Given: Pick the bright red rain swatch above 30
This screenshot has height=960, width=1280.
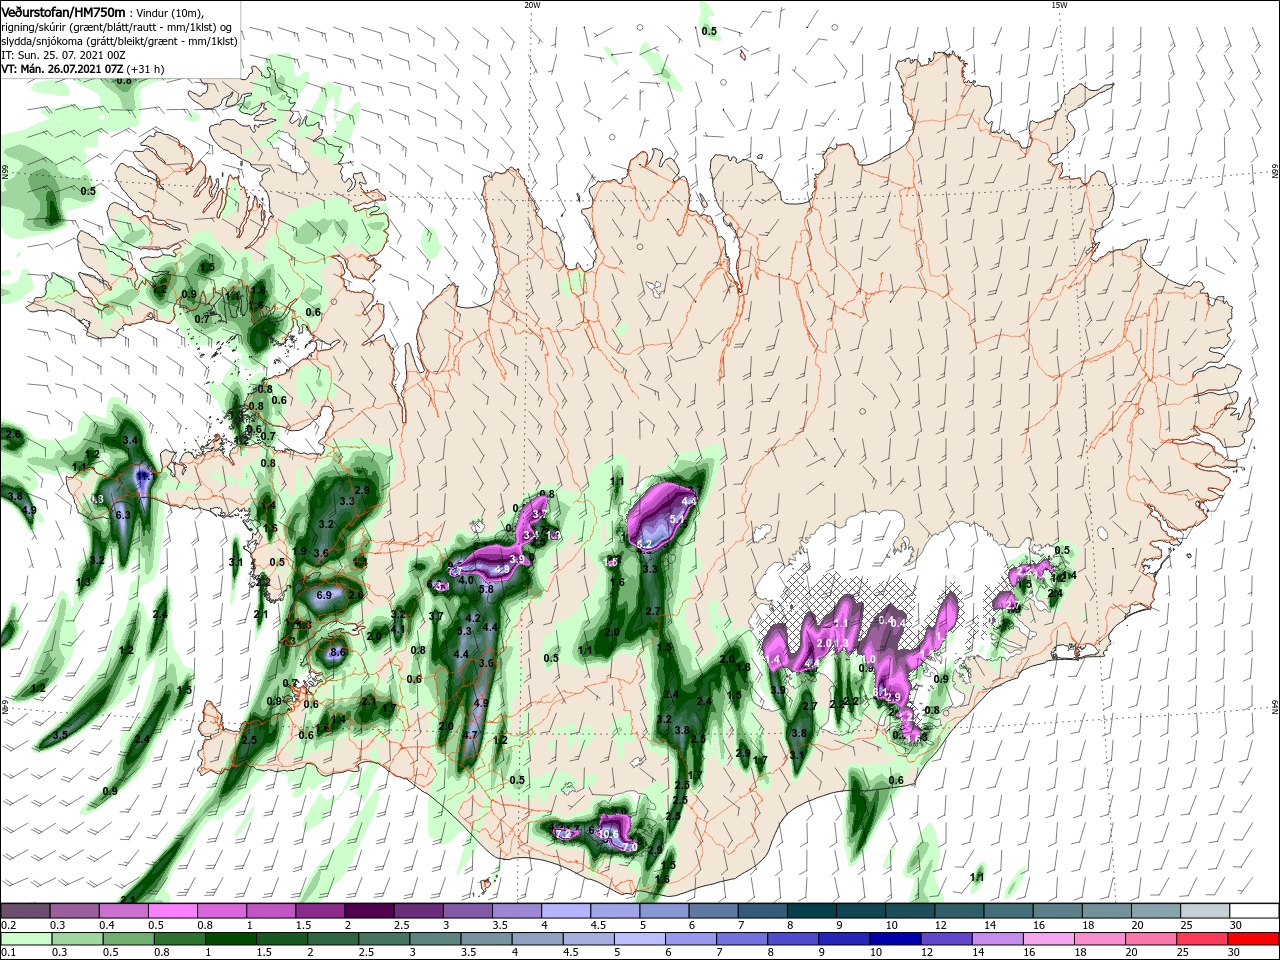Looking at the screenshot, I should pyautogui.click(x=1253, y=939).
